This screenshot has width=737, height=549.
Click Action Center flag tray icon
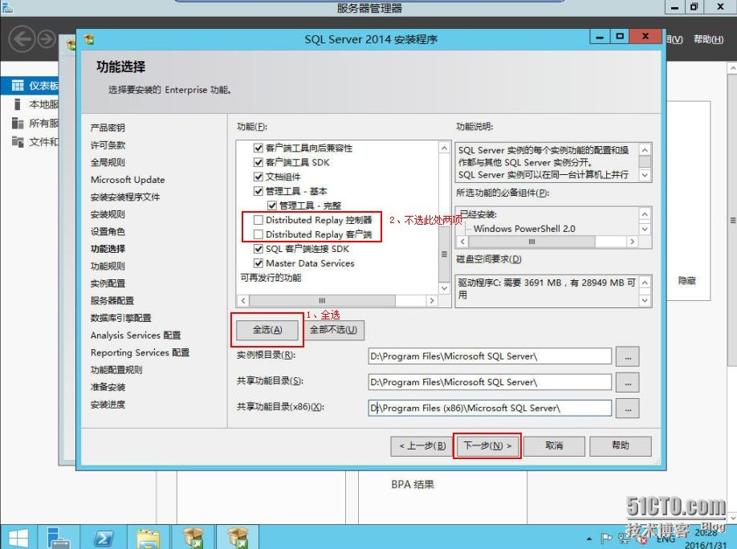pos(606,538)
